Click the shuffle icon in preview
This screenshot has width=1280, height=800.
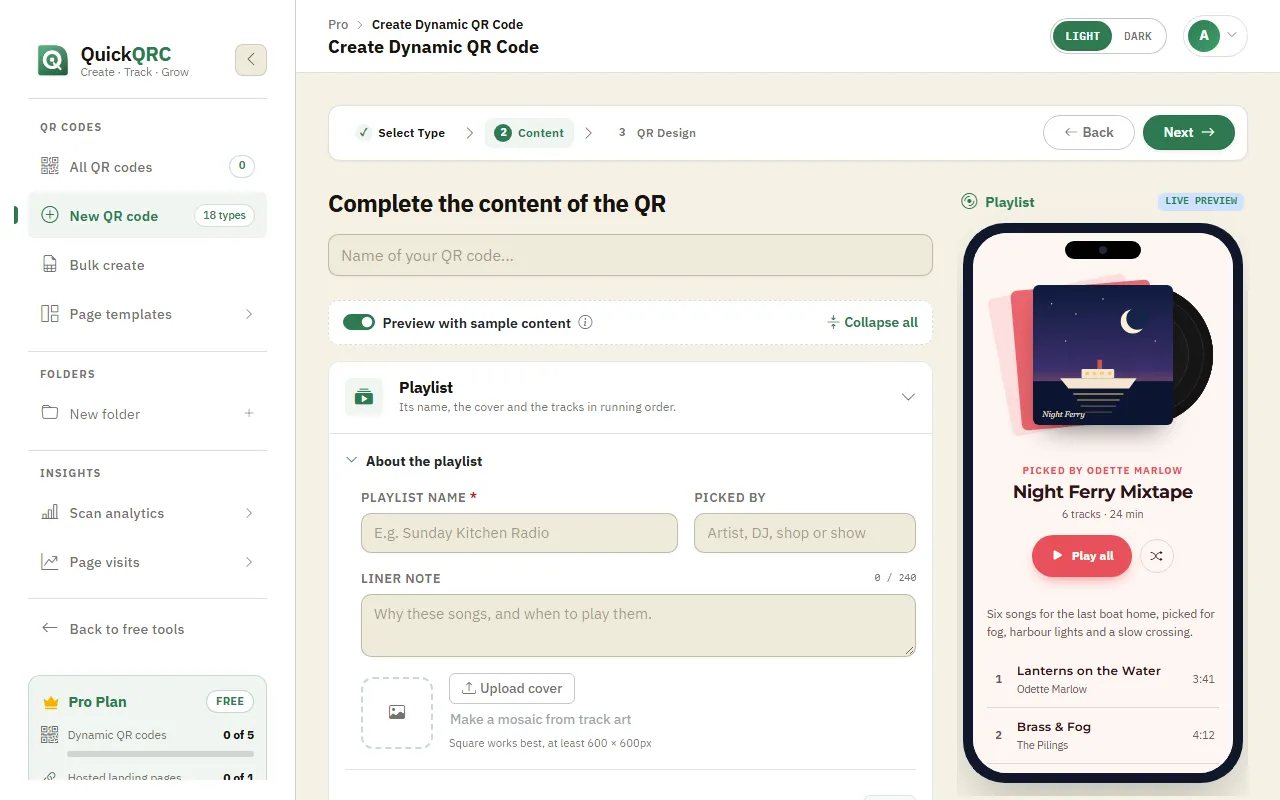pyautogui.click(x=1156, y=556)
